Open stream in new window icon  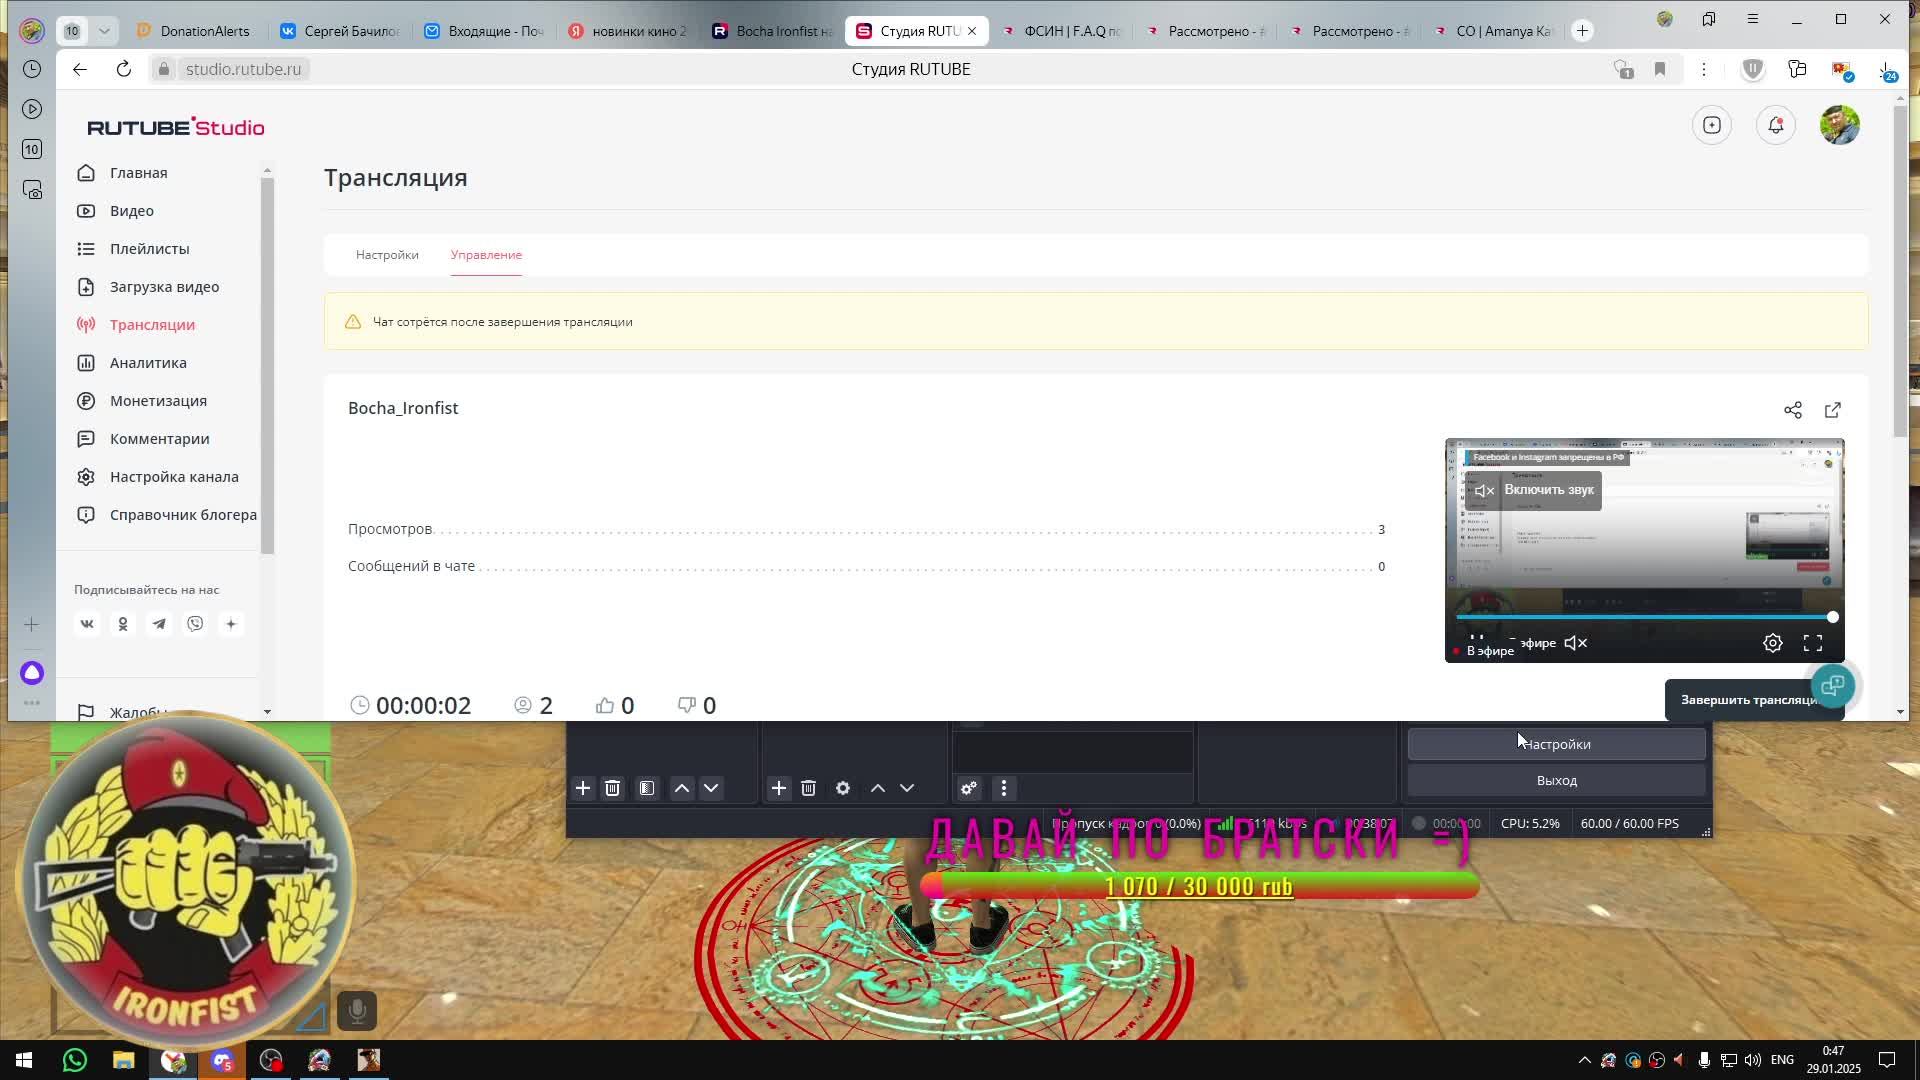coord(1833,410)
